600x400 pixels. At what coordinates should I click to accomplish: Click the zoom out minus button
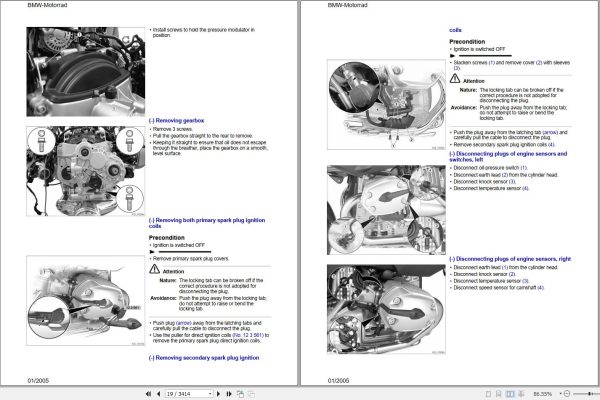tap(567, 393)
